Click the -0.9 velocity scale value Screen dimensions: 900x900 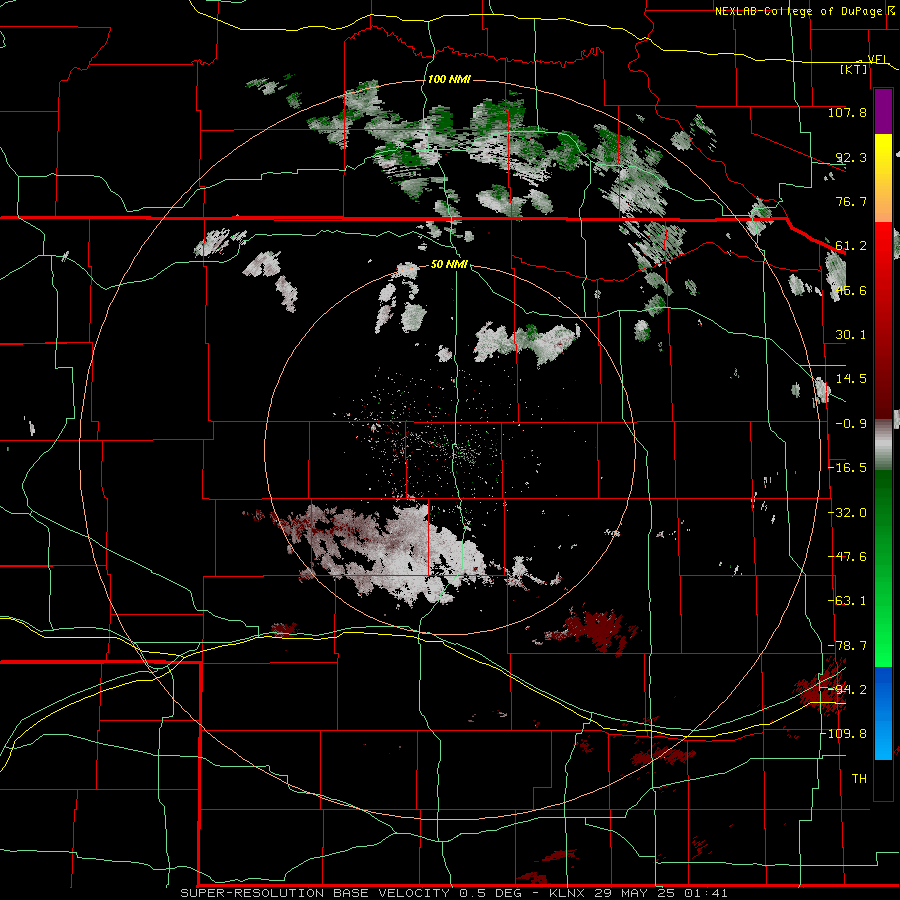click(851, 424)
